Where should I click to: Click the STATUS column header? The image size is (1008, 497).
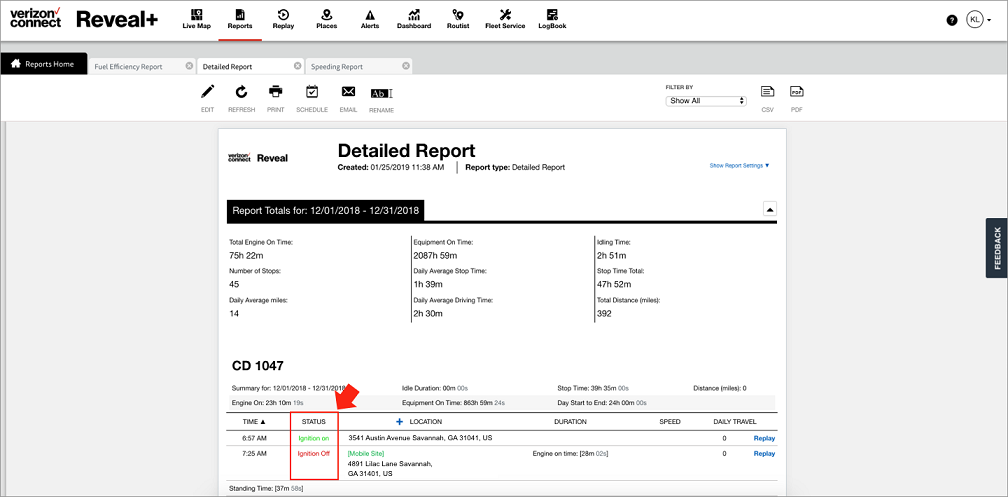(x=314, y=422)
